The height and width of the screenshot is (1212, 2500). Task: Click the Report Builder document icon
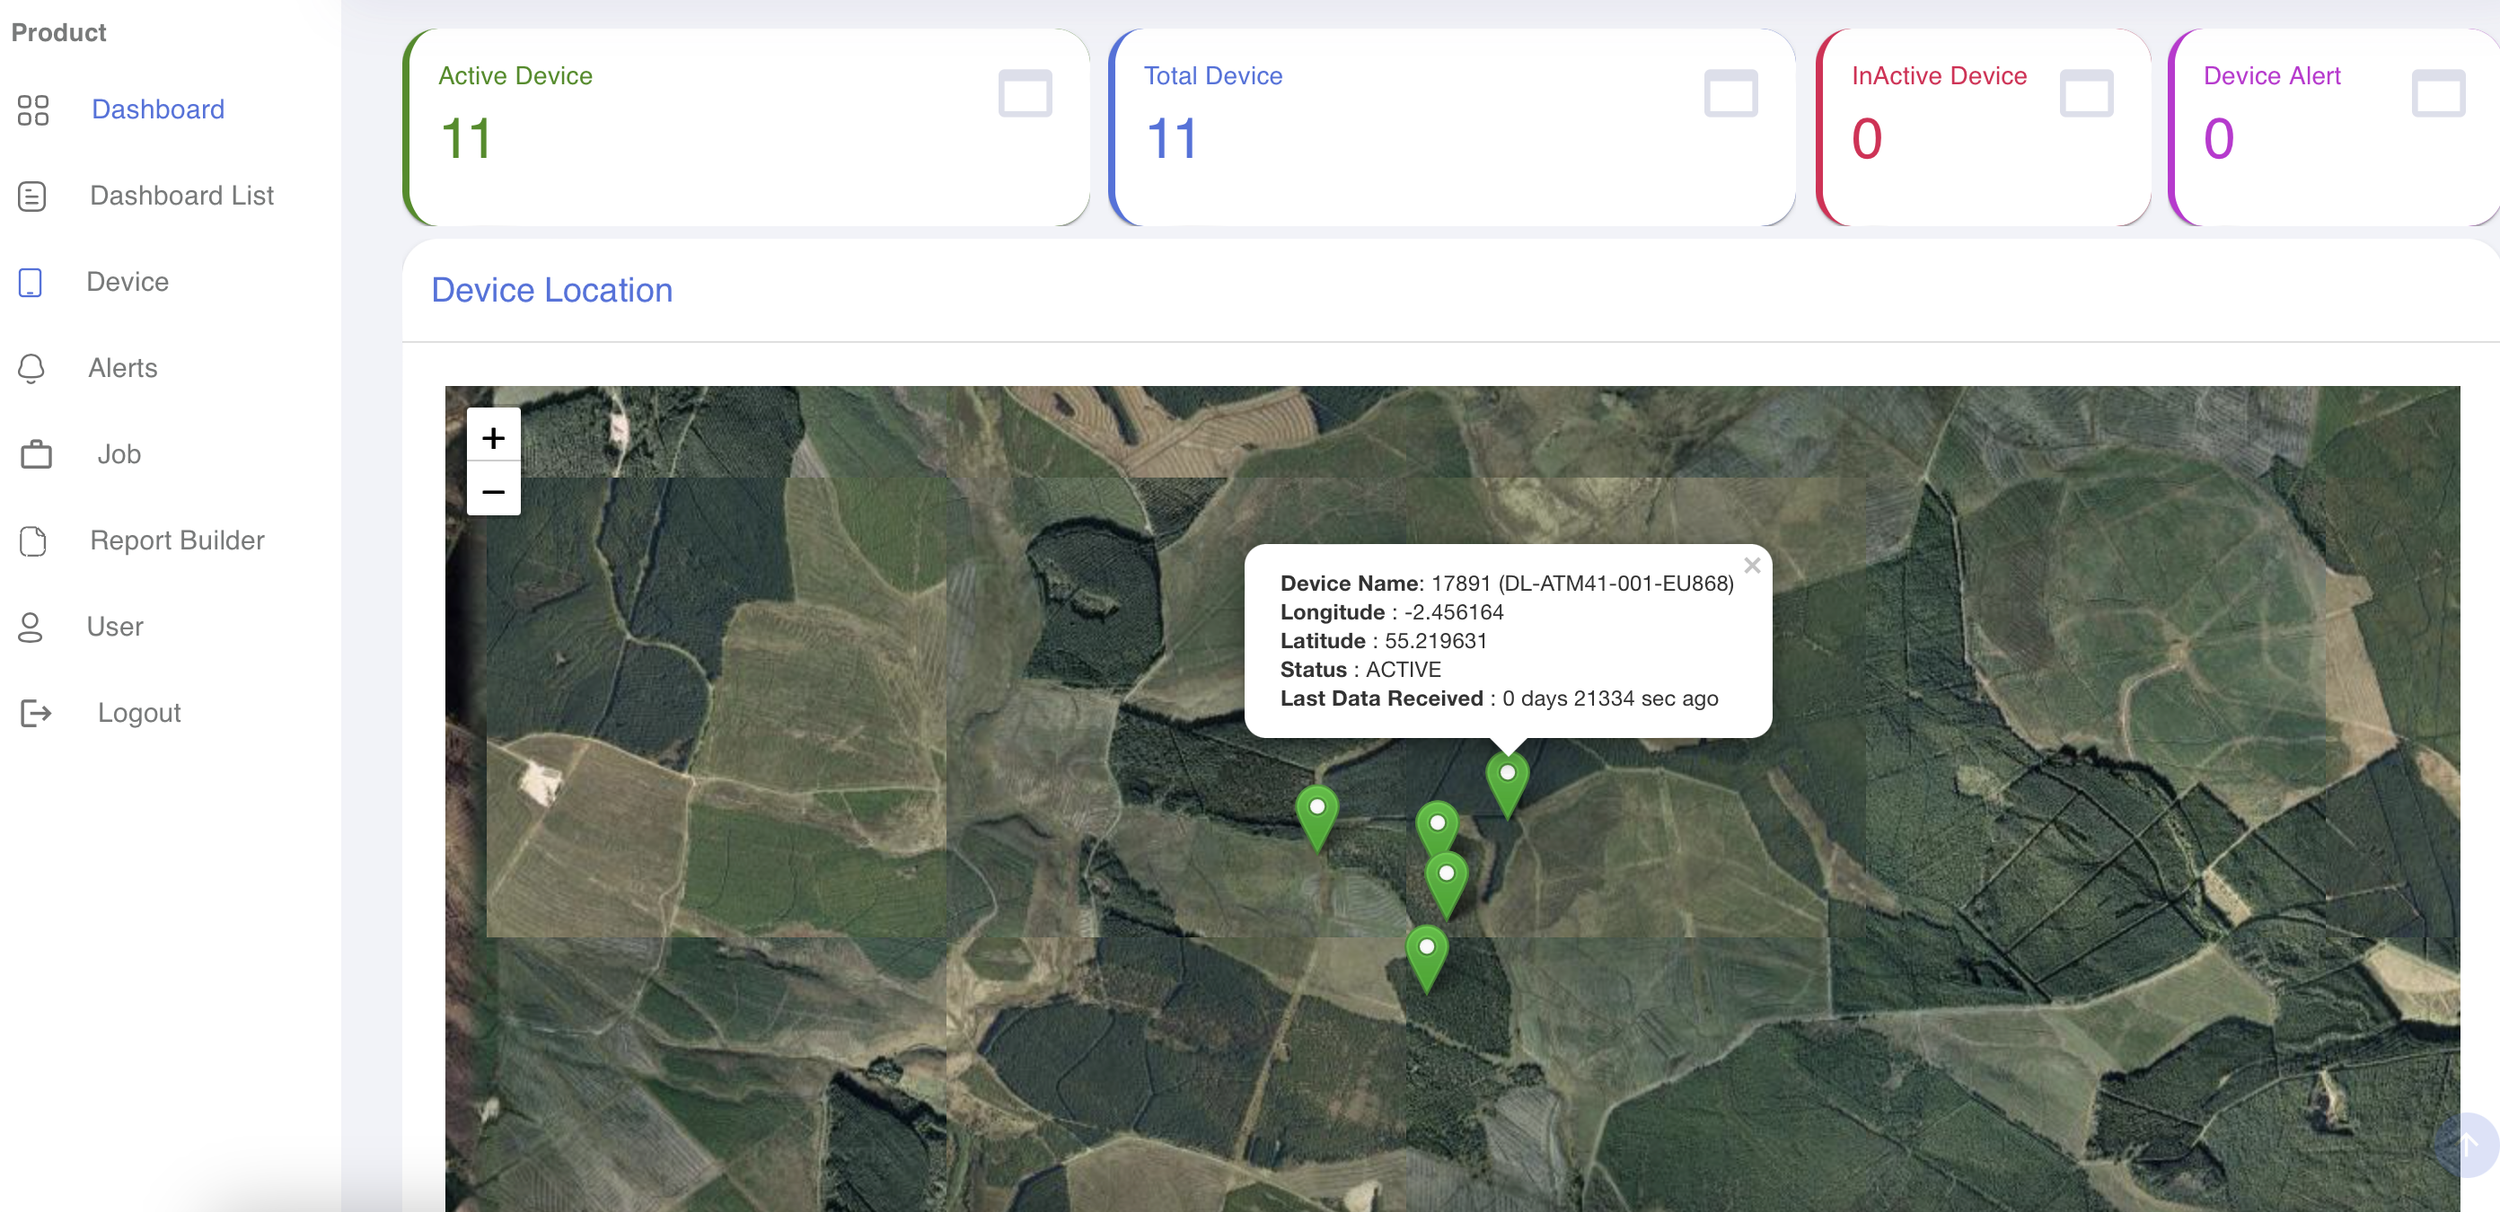click(33, 541)
